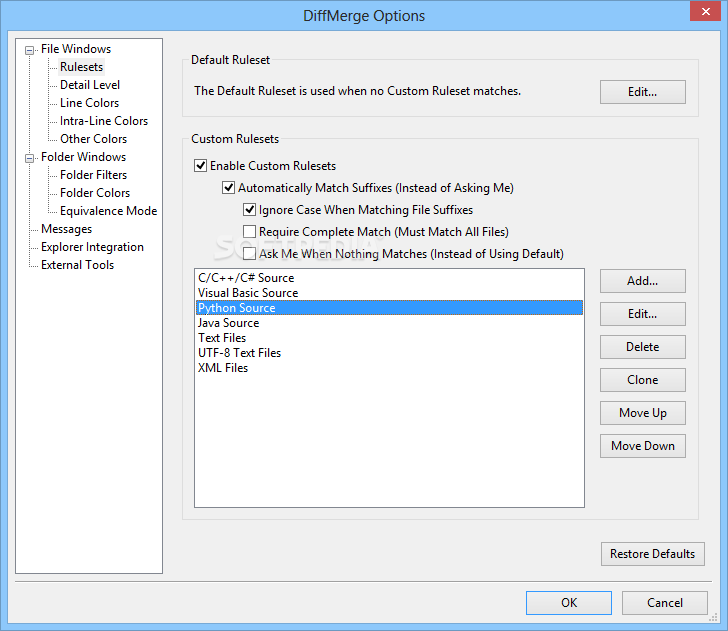Select the File Windows tree item
Screen dimensions: 728x631
[76, 49]
